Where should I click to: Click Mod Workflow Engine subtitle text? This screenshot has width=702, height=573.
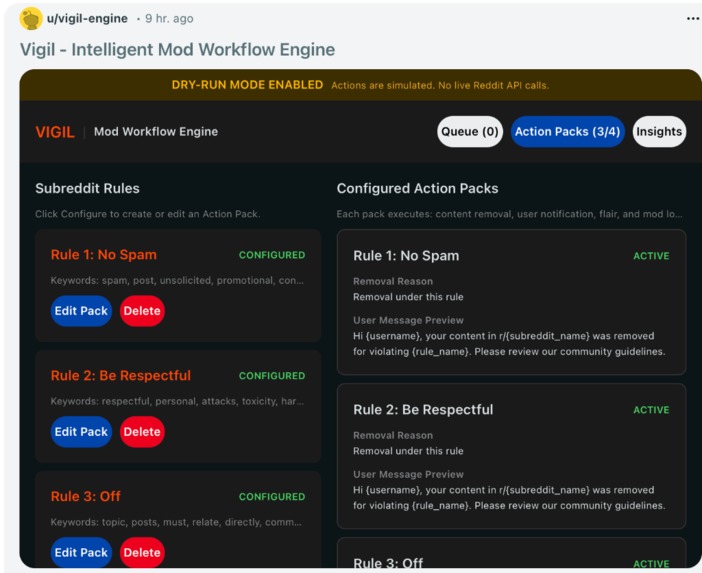pyautogui.click(x=156, y=132)
